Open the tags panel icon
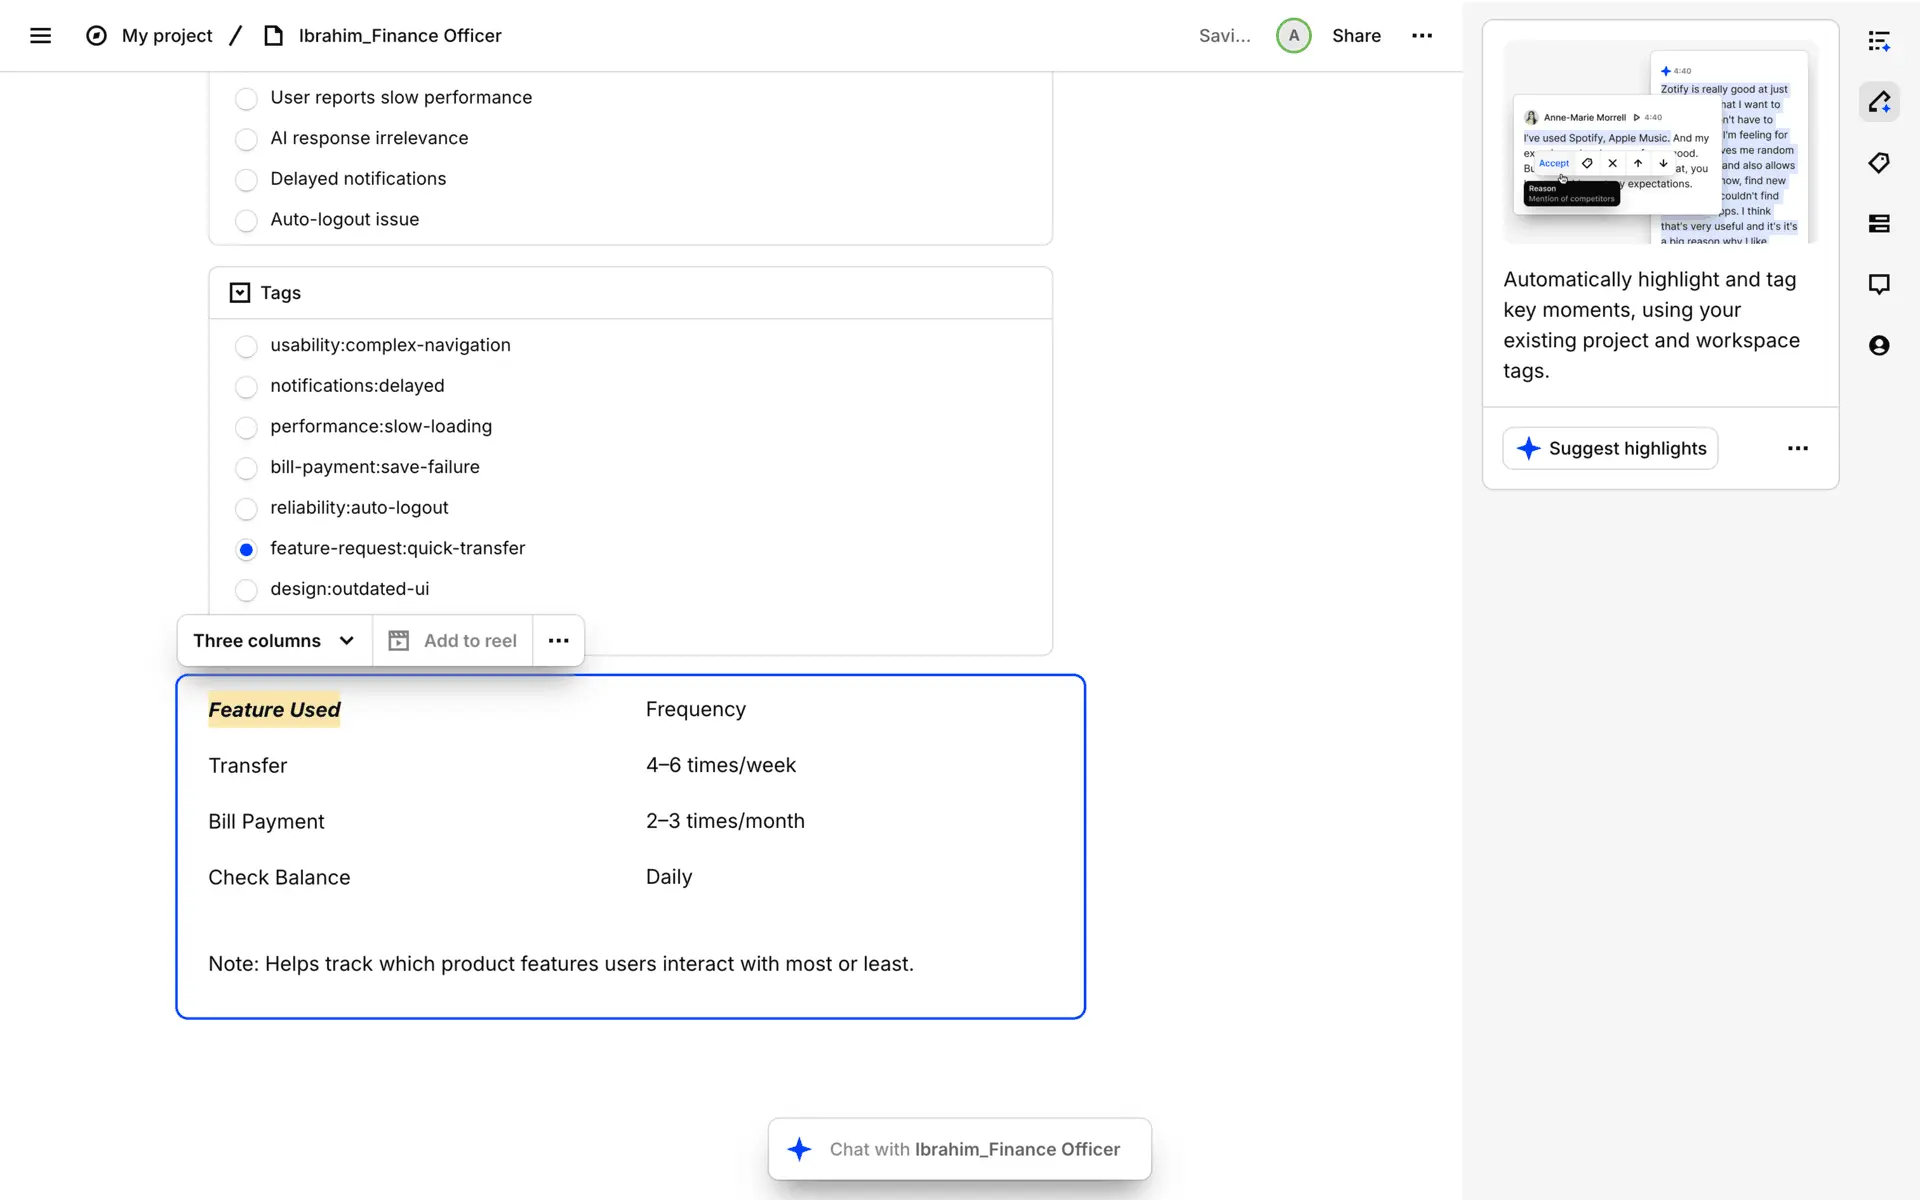The height and width of the screenshot is (1200, 1920). pos(1879,163)
